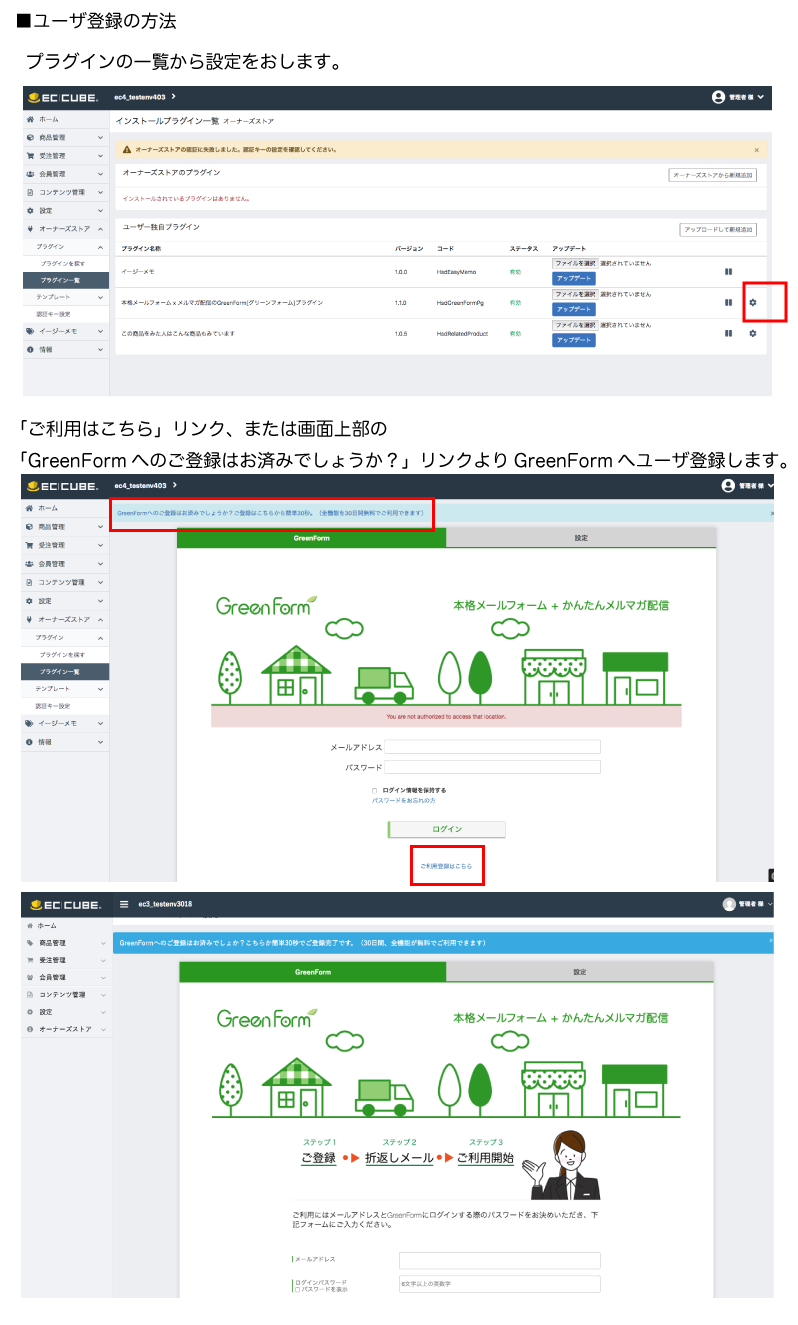
Task: Click パスワードをお忘れの方 link
Action: coord(403,801)
